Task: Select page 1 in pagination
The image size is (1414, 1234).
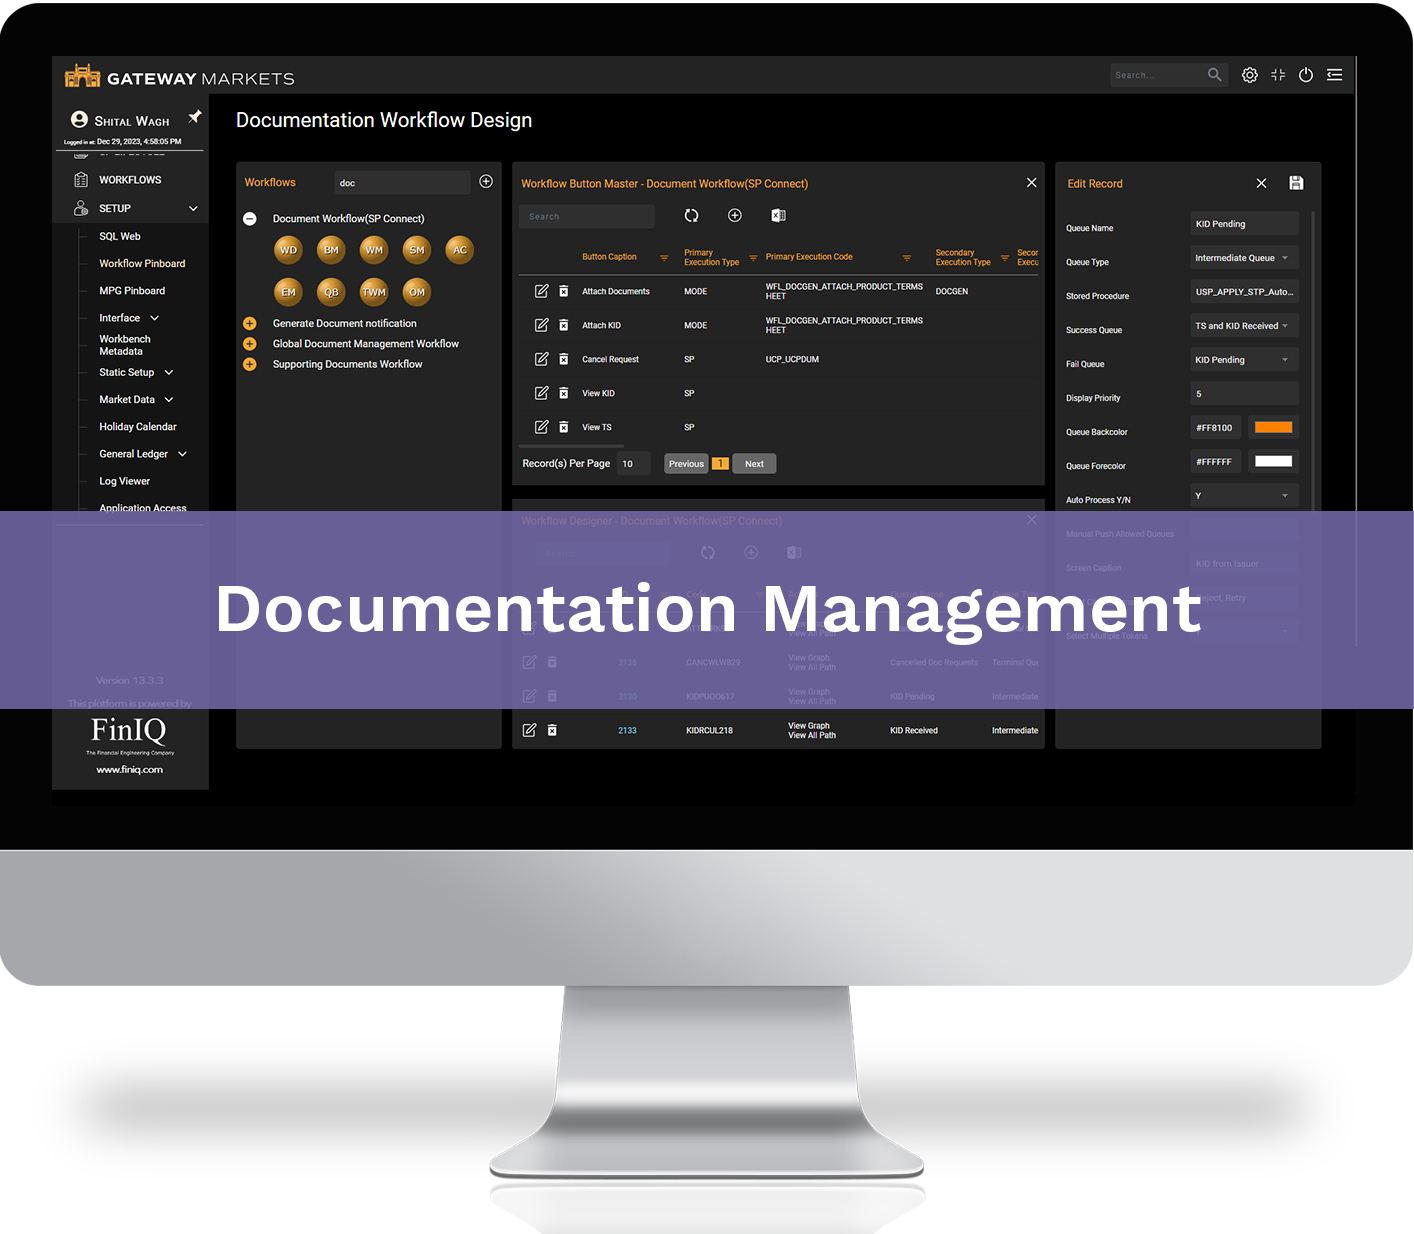Action: coord(720,464)
